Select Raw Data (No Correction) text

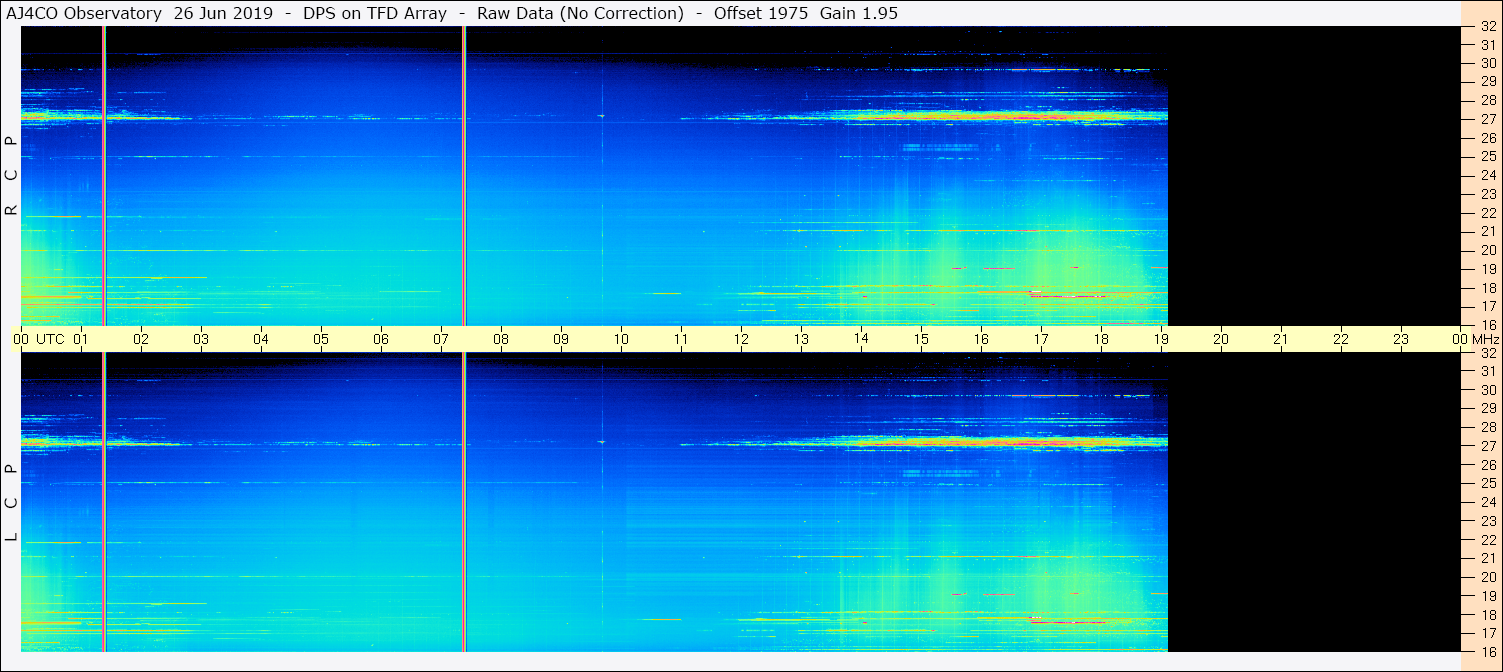580,13
